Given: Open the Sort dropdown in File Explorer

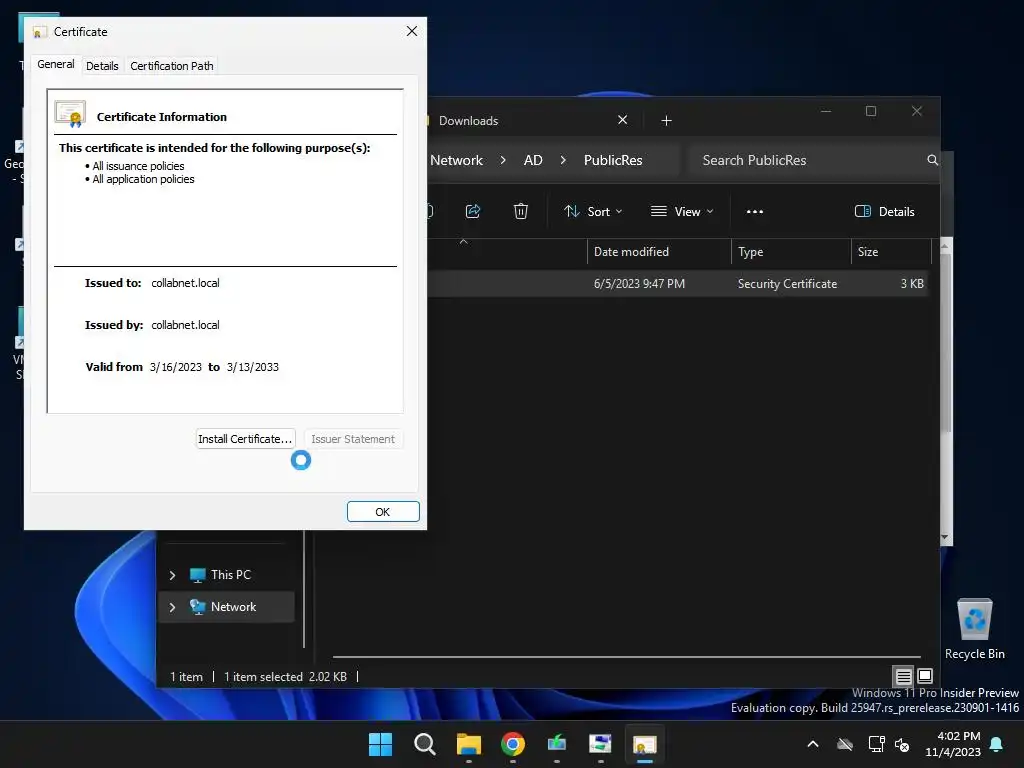Looking at the screenshot, I should 594,212.
